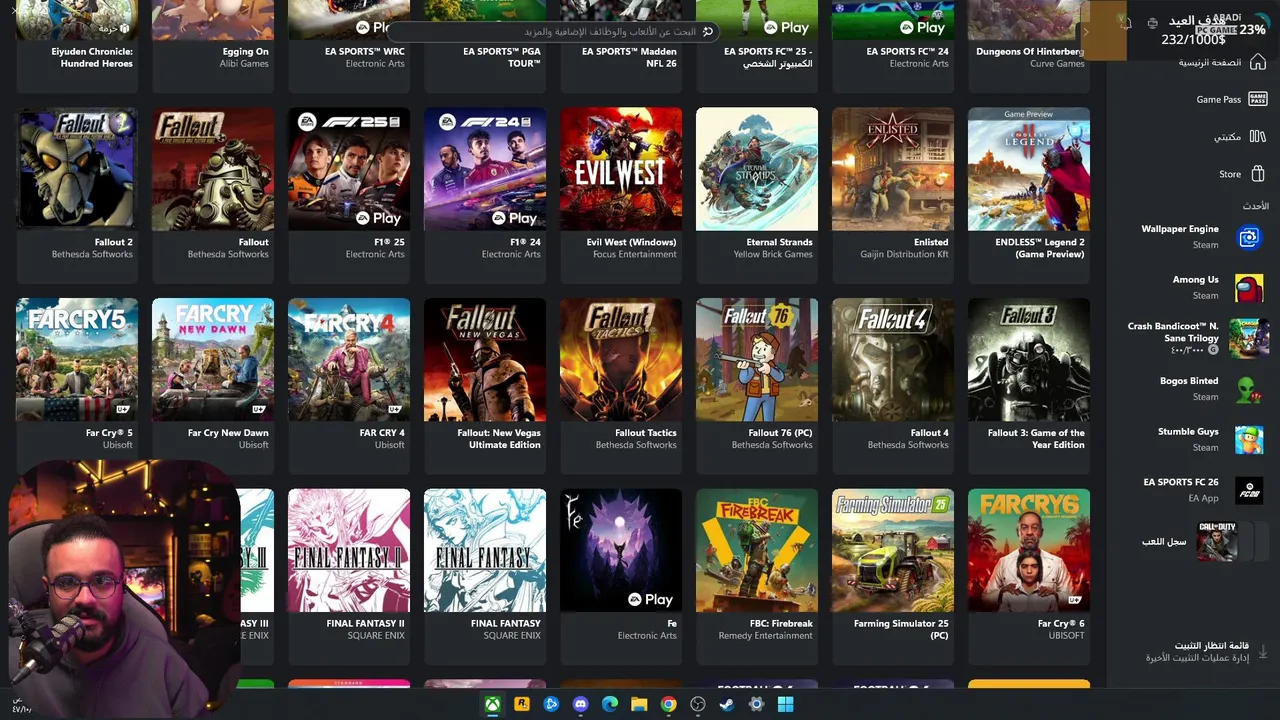
Task: Open the Xbox app taskbar icon
Action: 492,704
